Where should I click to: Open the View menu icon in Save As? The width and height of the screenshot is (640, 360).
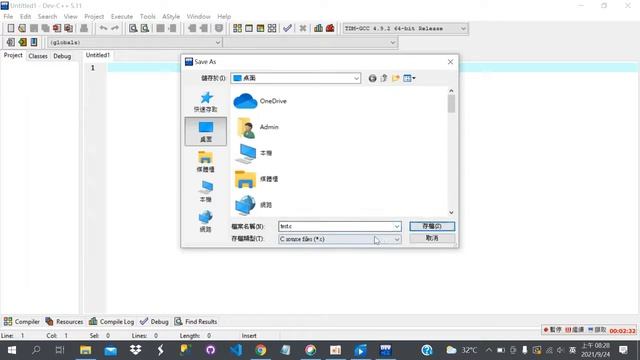[x=409, y=78]
